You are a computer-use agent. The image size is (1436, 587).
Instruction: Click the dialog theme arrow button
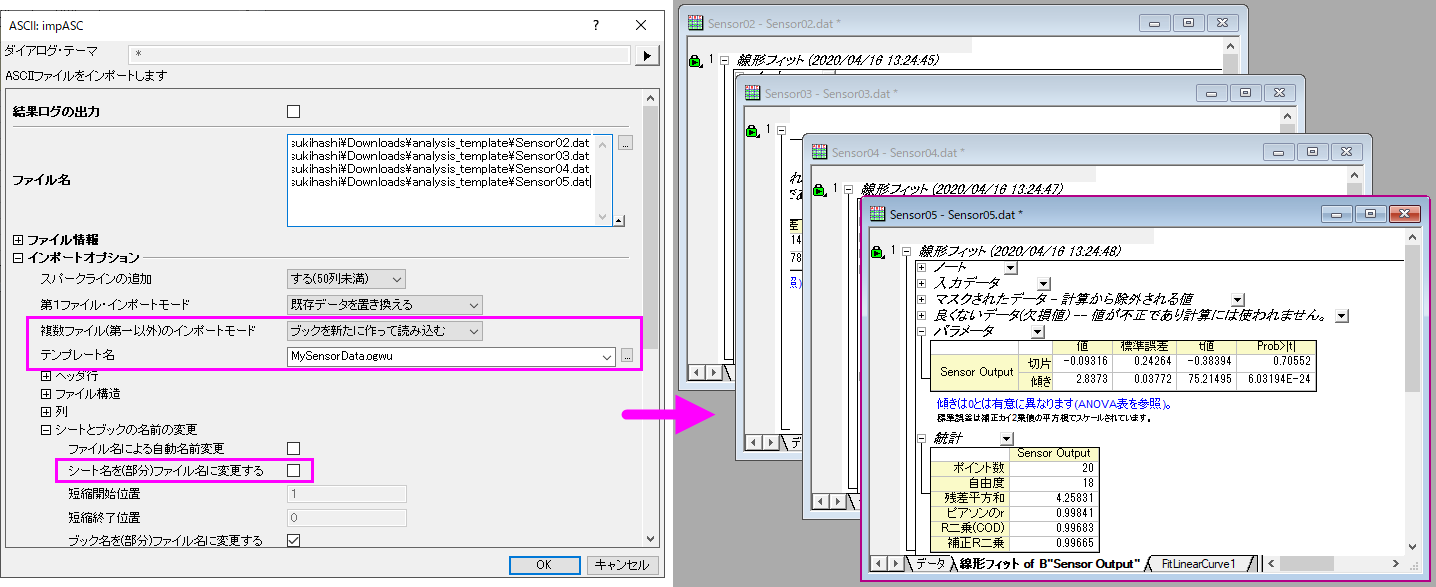[647, 54]
